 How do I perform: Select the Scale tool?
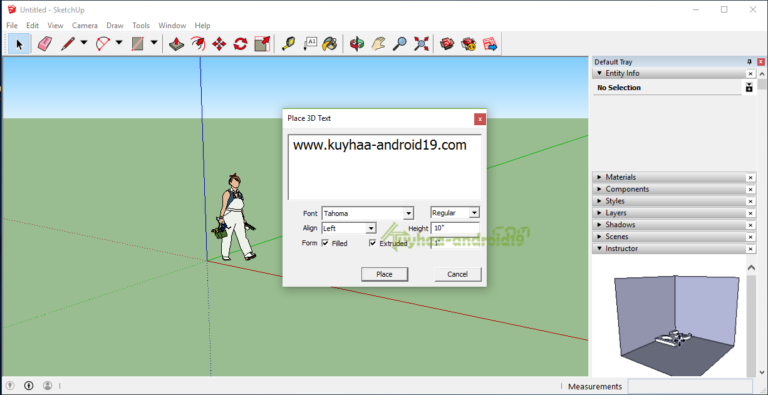[262, 44]
